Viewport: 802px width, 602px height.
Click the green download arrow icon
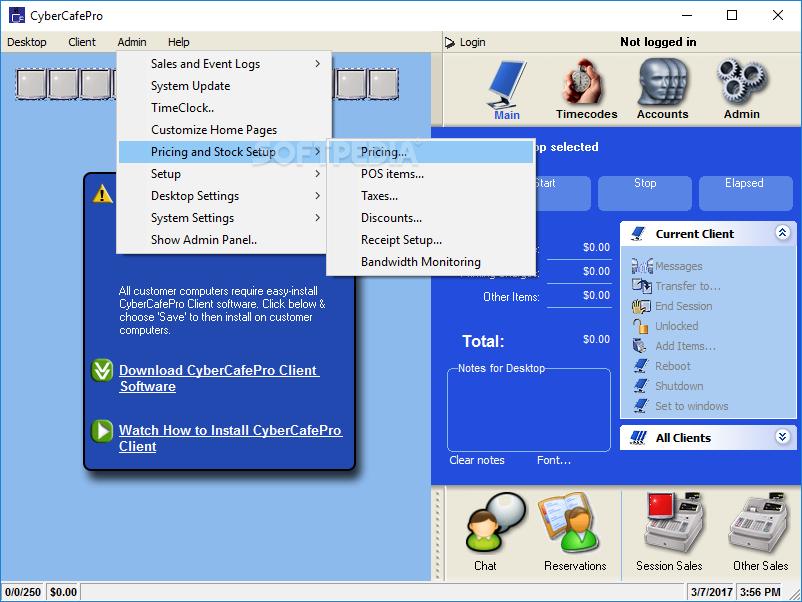102,370
